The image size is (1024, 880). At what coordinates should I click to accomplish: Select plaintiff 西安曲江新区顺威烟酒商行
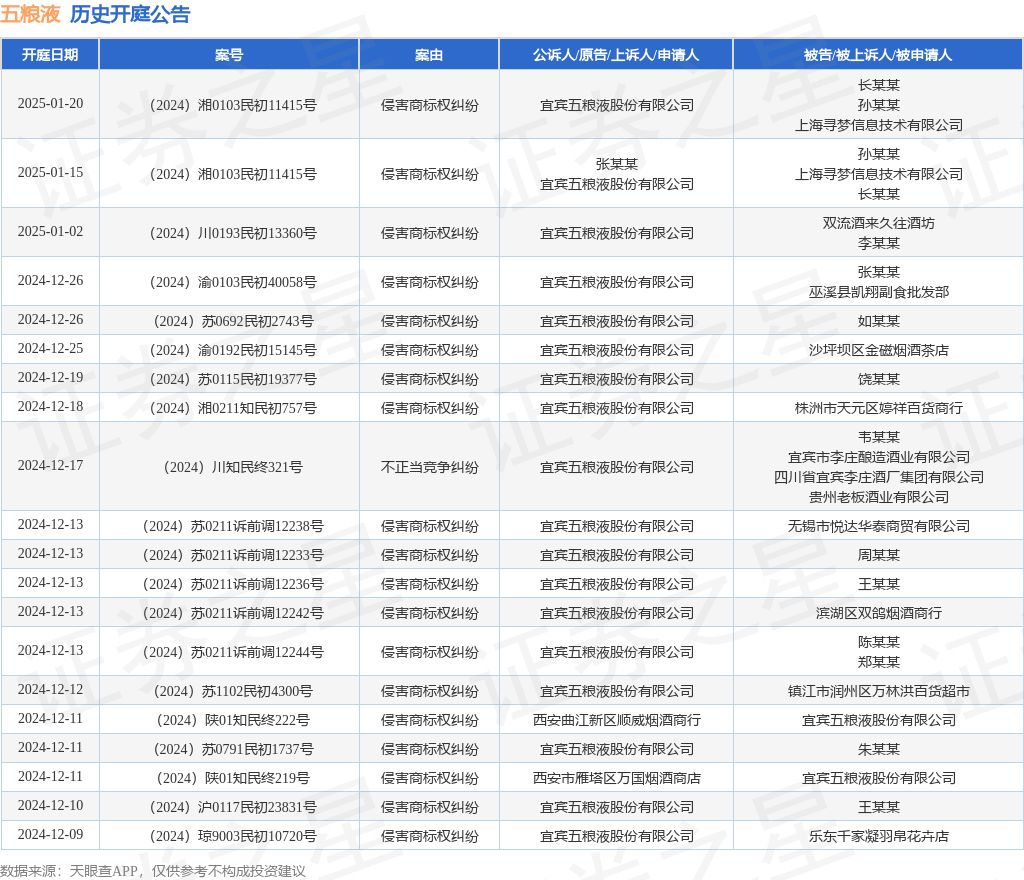pyautogui.click(x=616, y=720)
